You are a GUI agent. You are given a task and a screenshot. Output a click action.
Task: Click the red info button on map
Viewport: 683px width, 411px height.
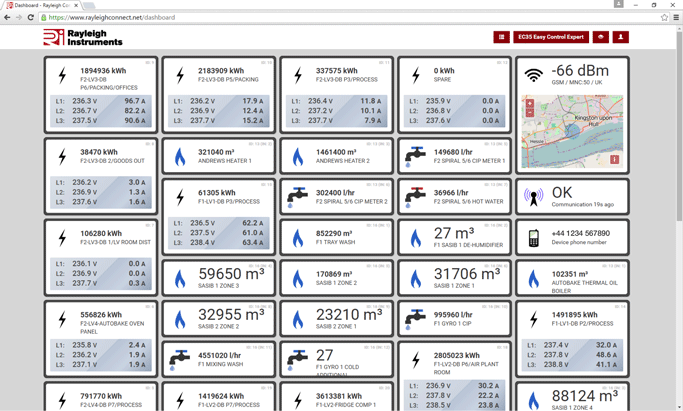click(x=615, y=159)
